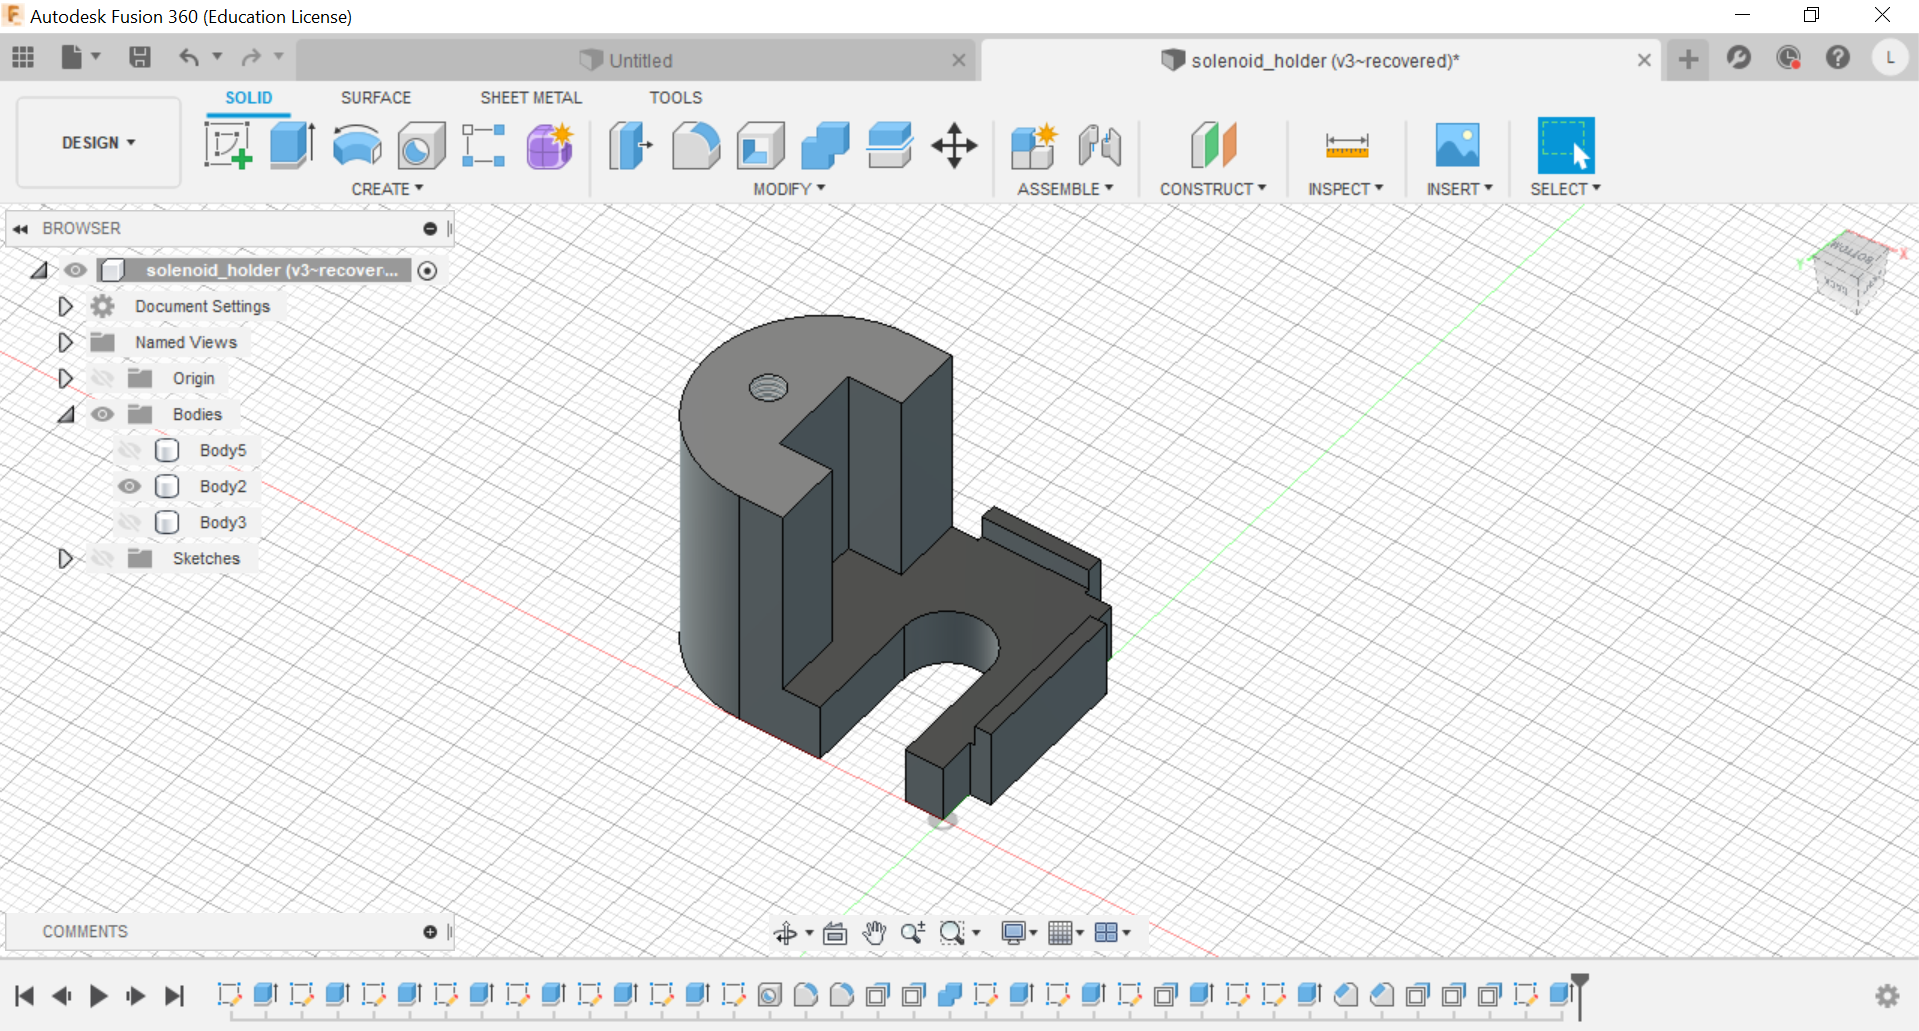Expand the Sketches folder in the browser
The height and width of the screenshot is (1031, 1919).
[x=66, y=558]
